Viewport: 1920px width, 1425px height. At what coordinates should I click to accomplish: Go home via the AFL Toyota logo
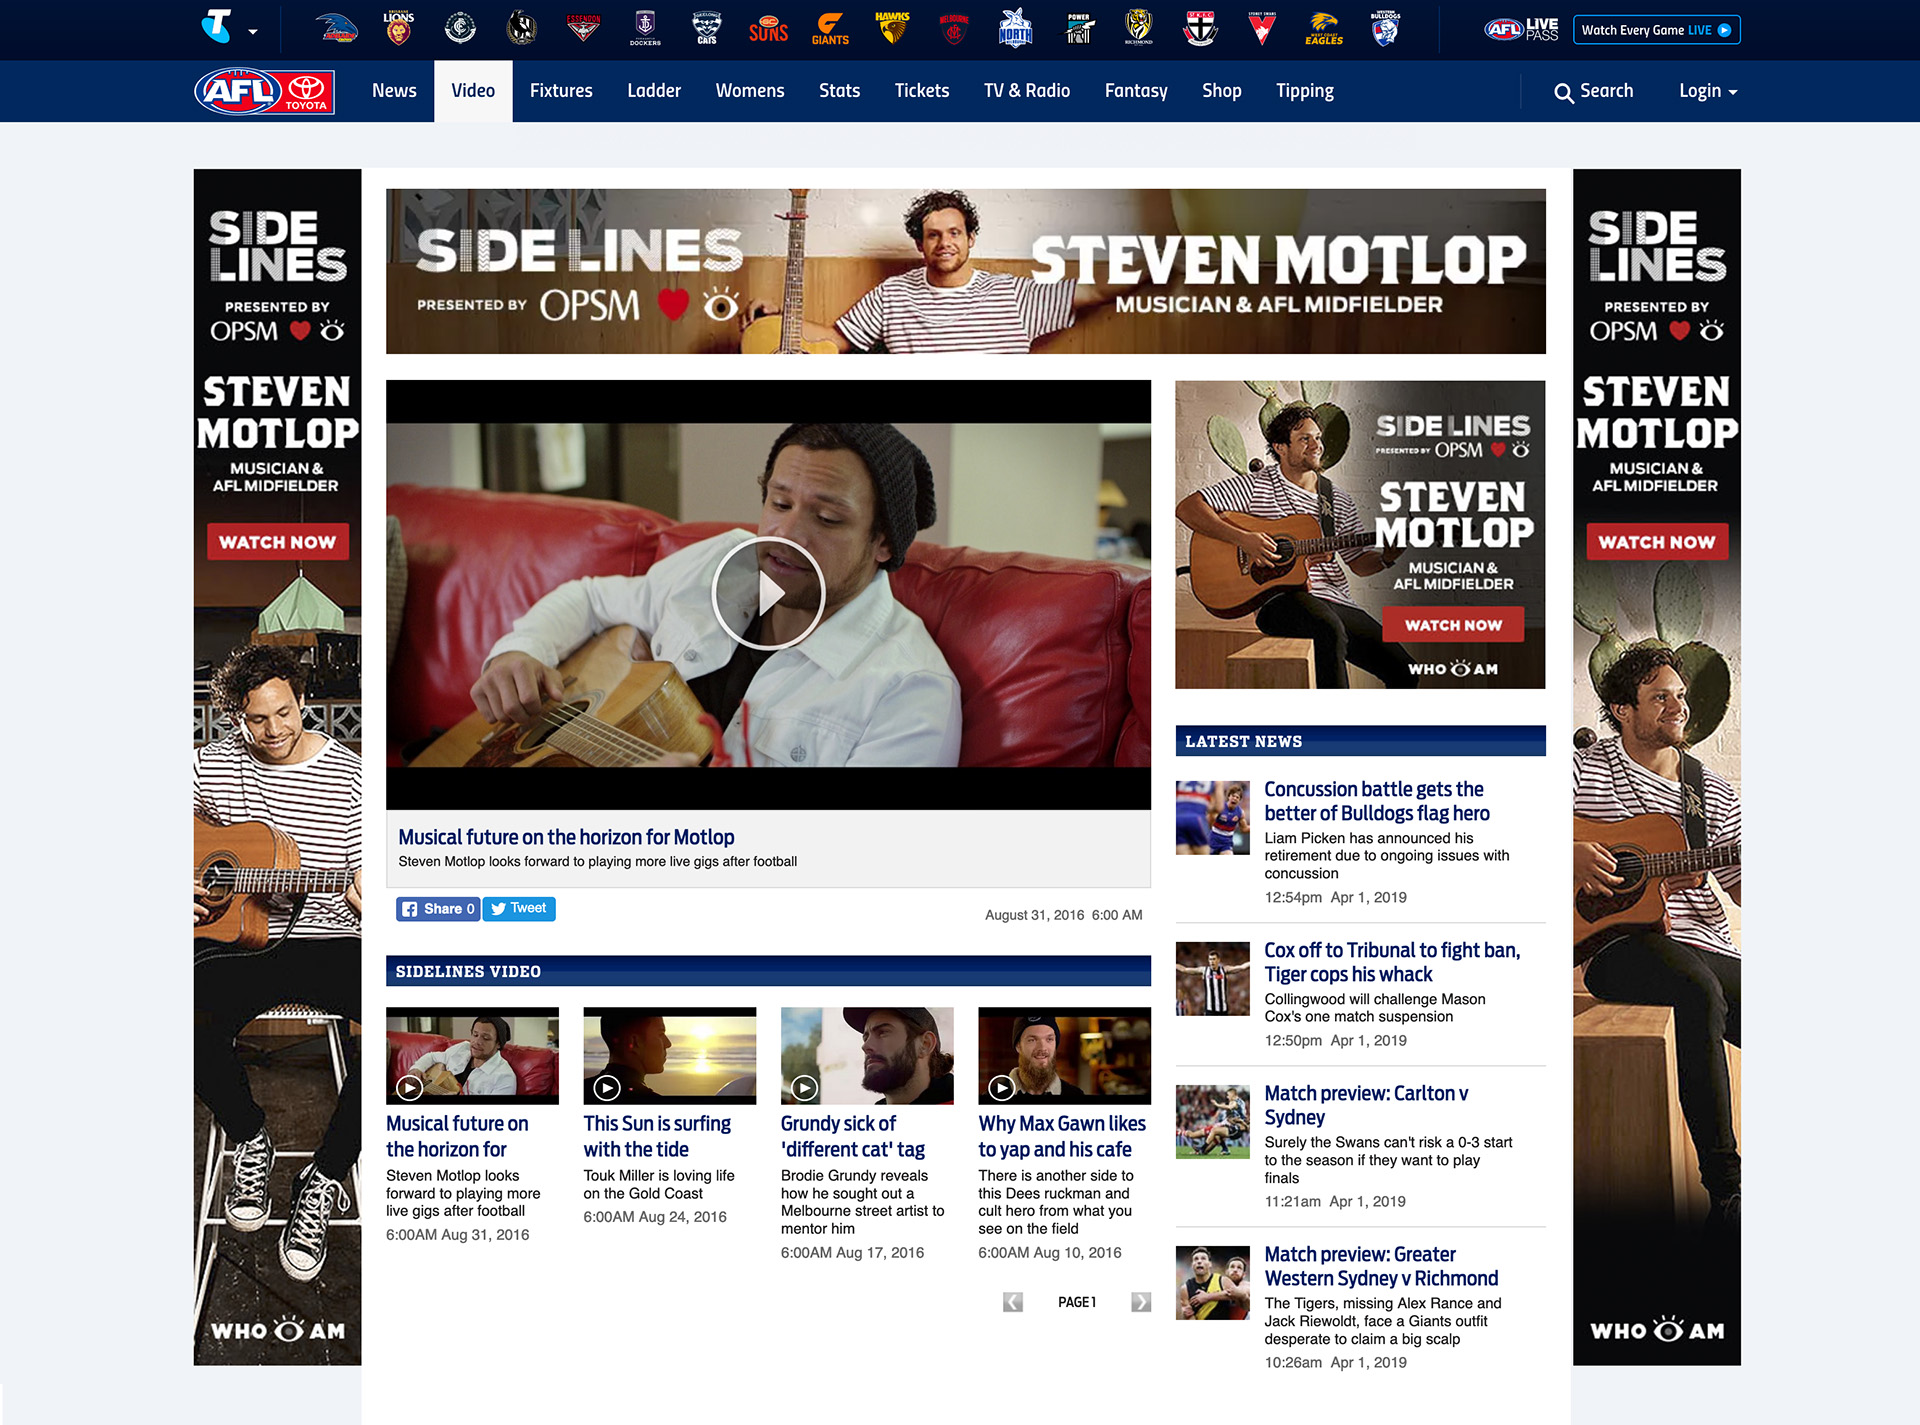[x=264, y=91]
